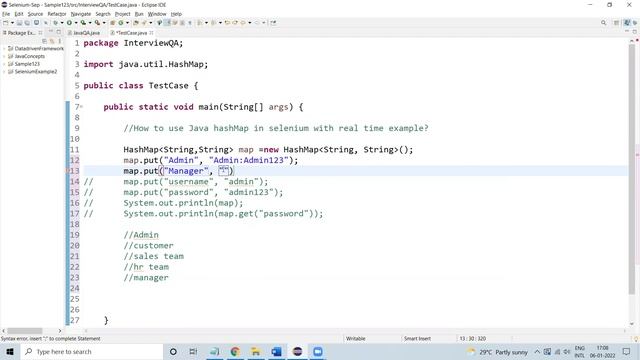Toggle Pin Editor button
Screen dimensions: 640x360
(273, 23)
